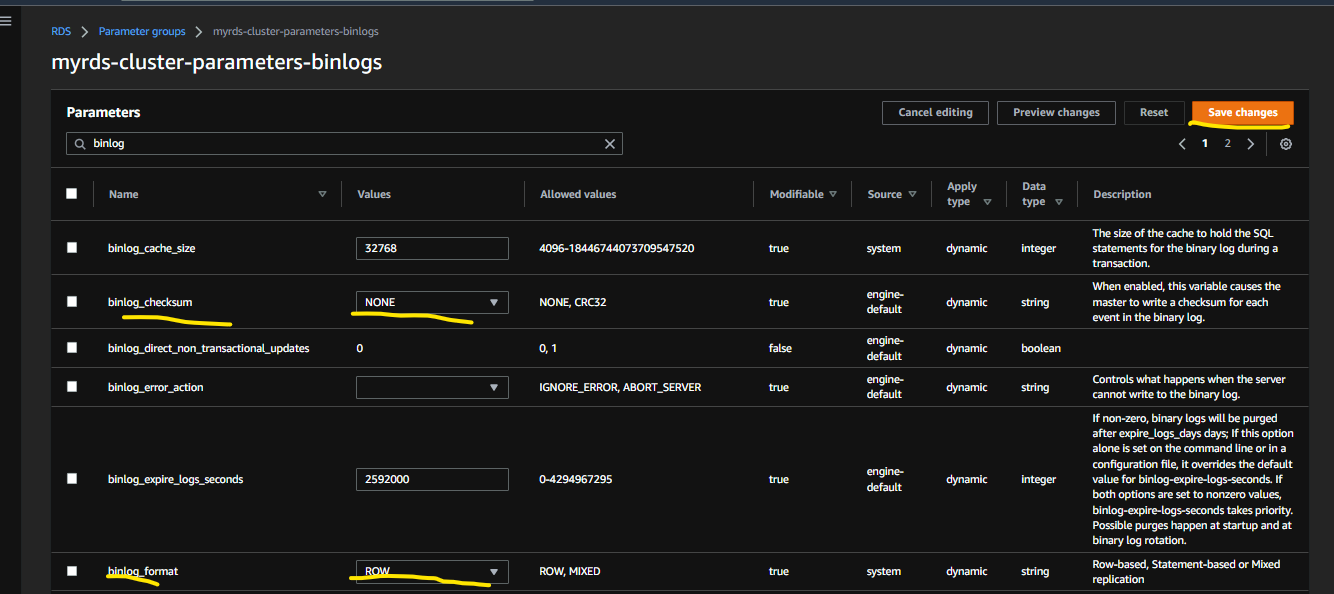The image size is (1334, 594).
Task: Click the Description column header
Action: point(1122,194)
